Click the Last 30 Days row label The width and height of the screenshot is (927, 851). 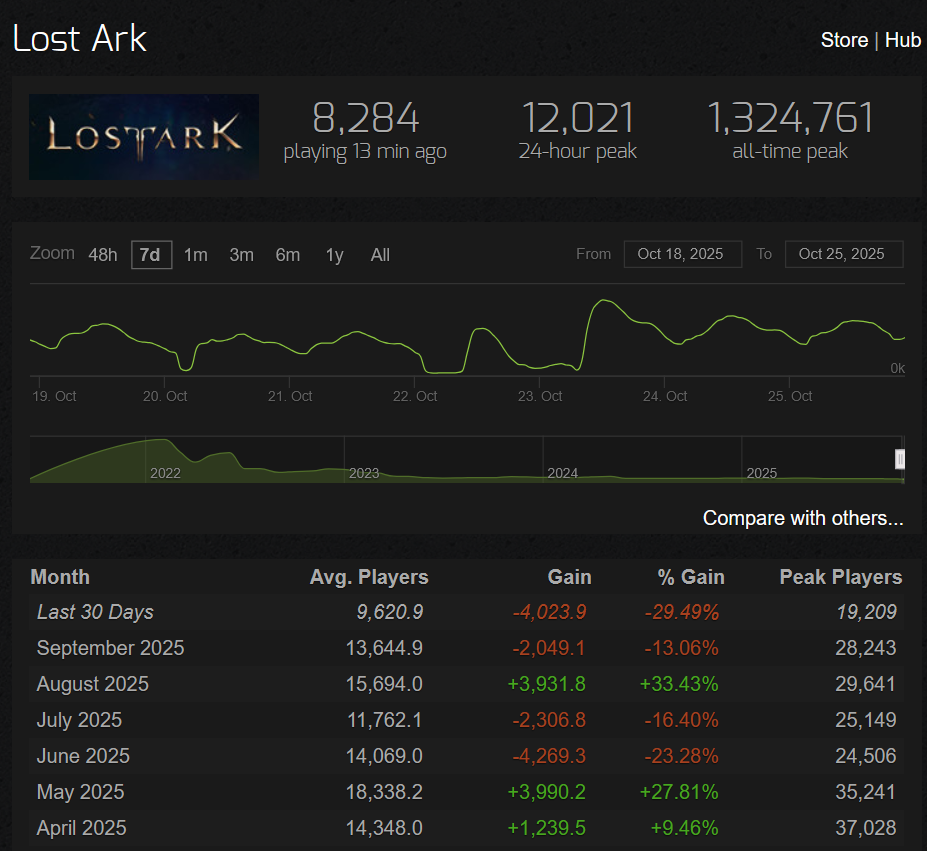pyautogui.click(x=95, y=612)
